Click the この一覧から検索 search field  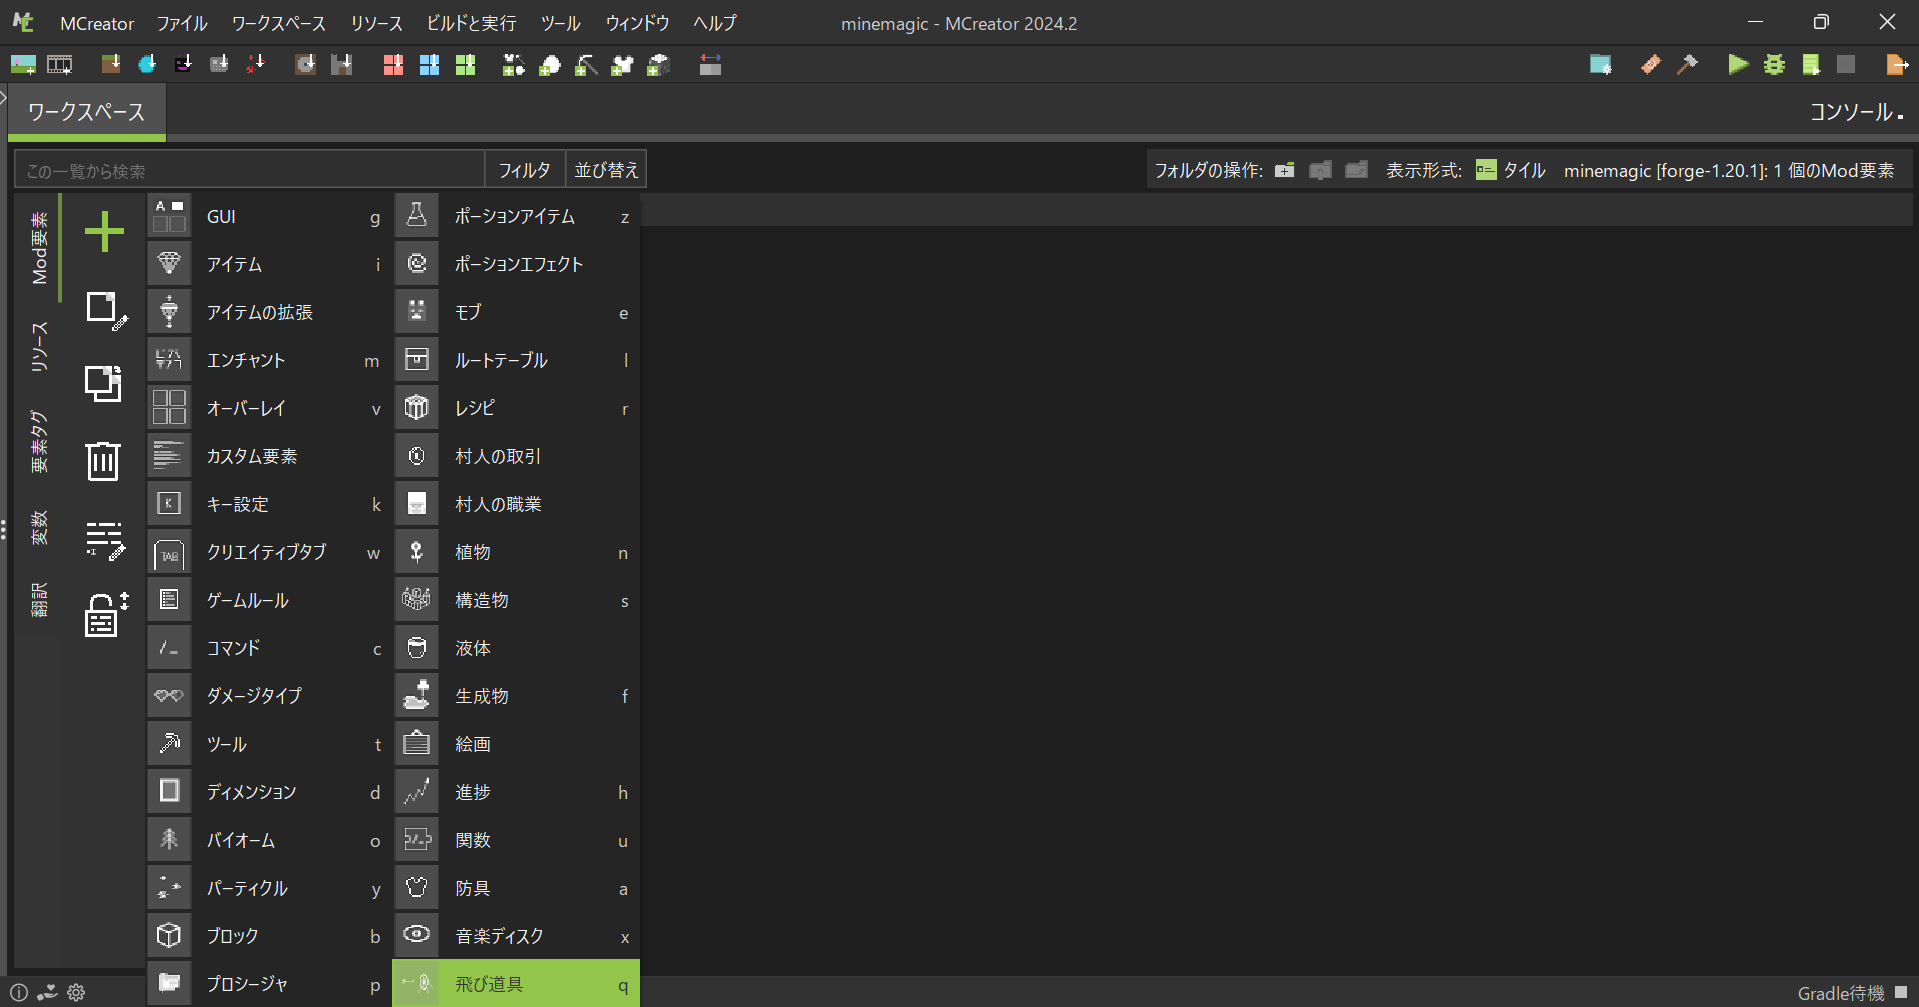(x=250, y=170)
